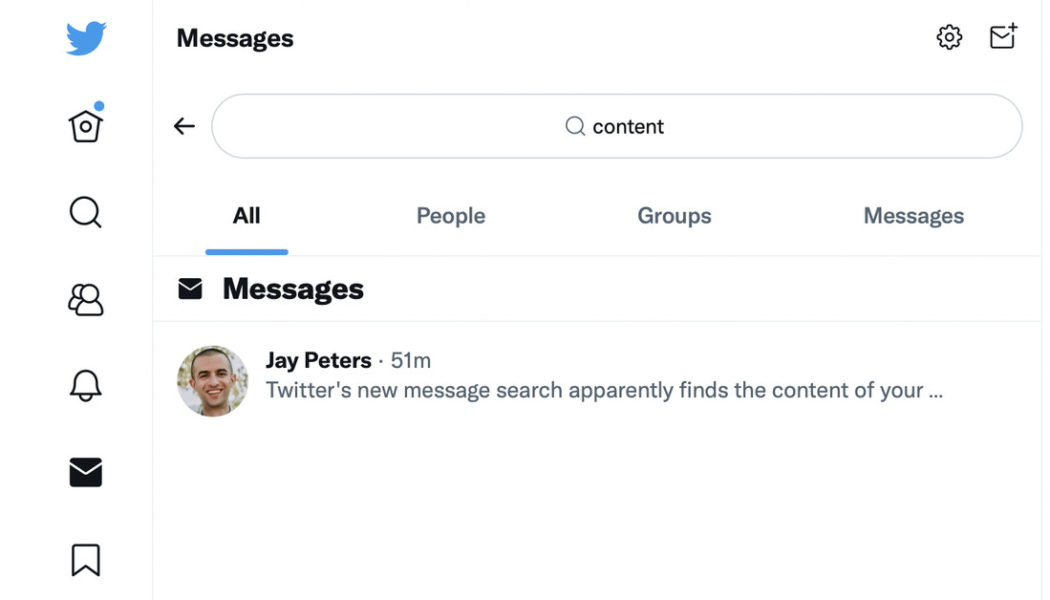Click Jay Peters' profile picture
The height and width of the screenshot is (600, 1050).
212,380
